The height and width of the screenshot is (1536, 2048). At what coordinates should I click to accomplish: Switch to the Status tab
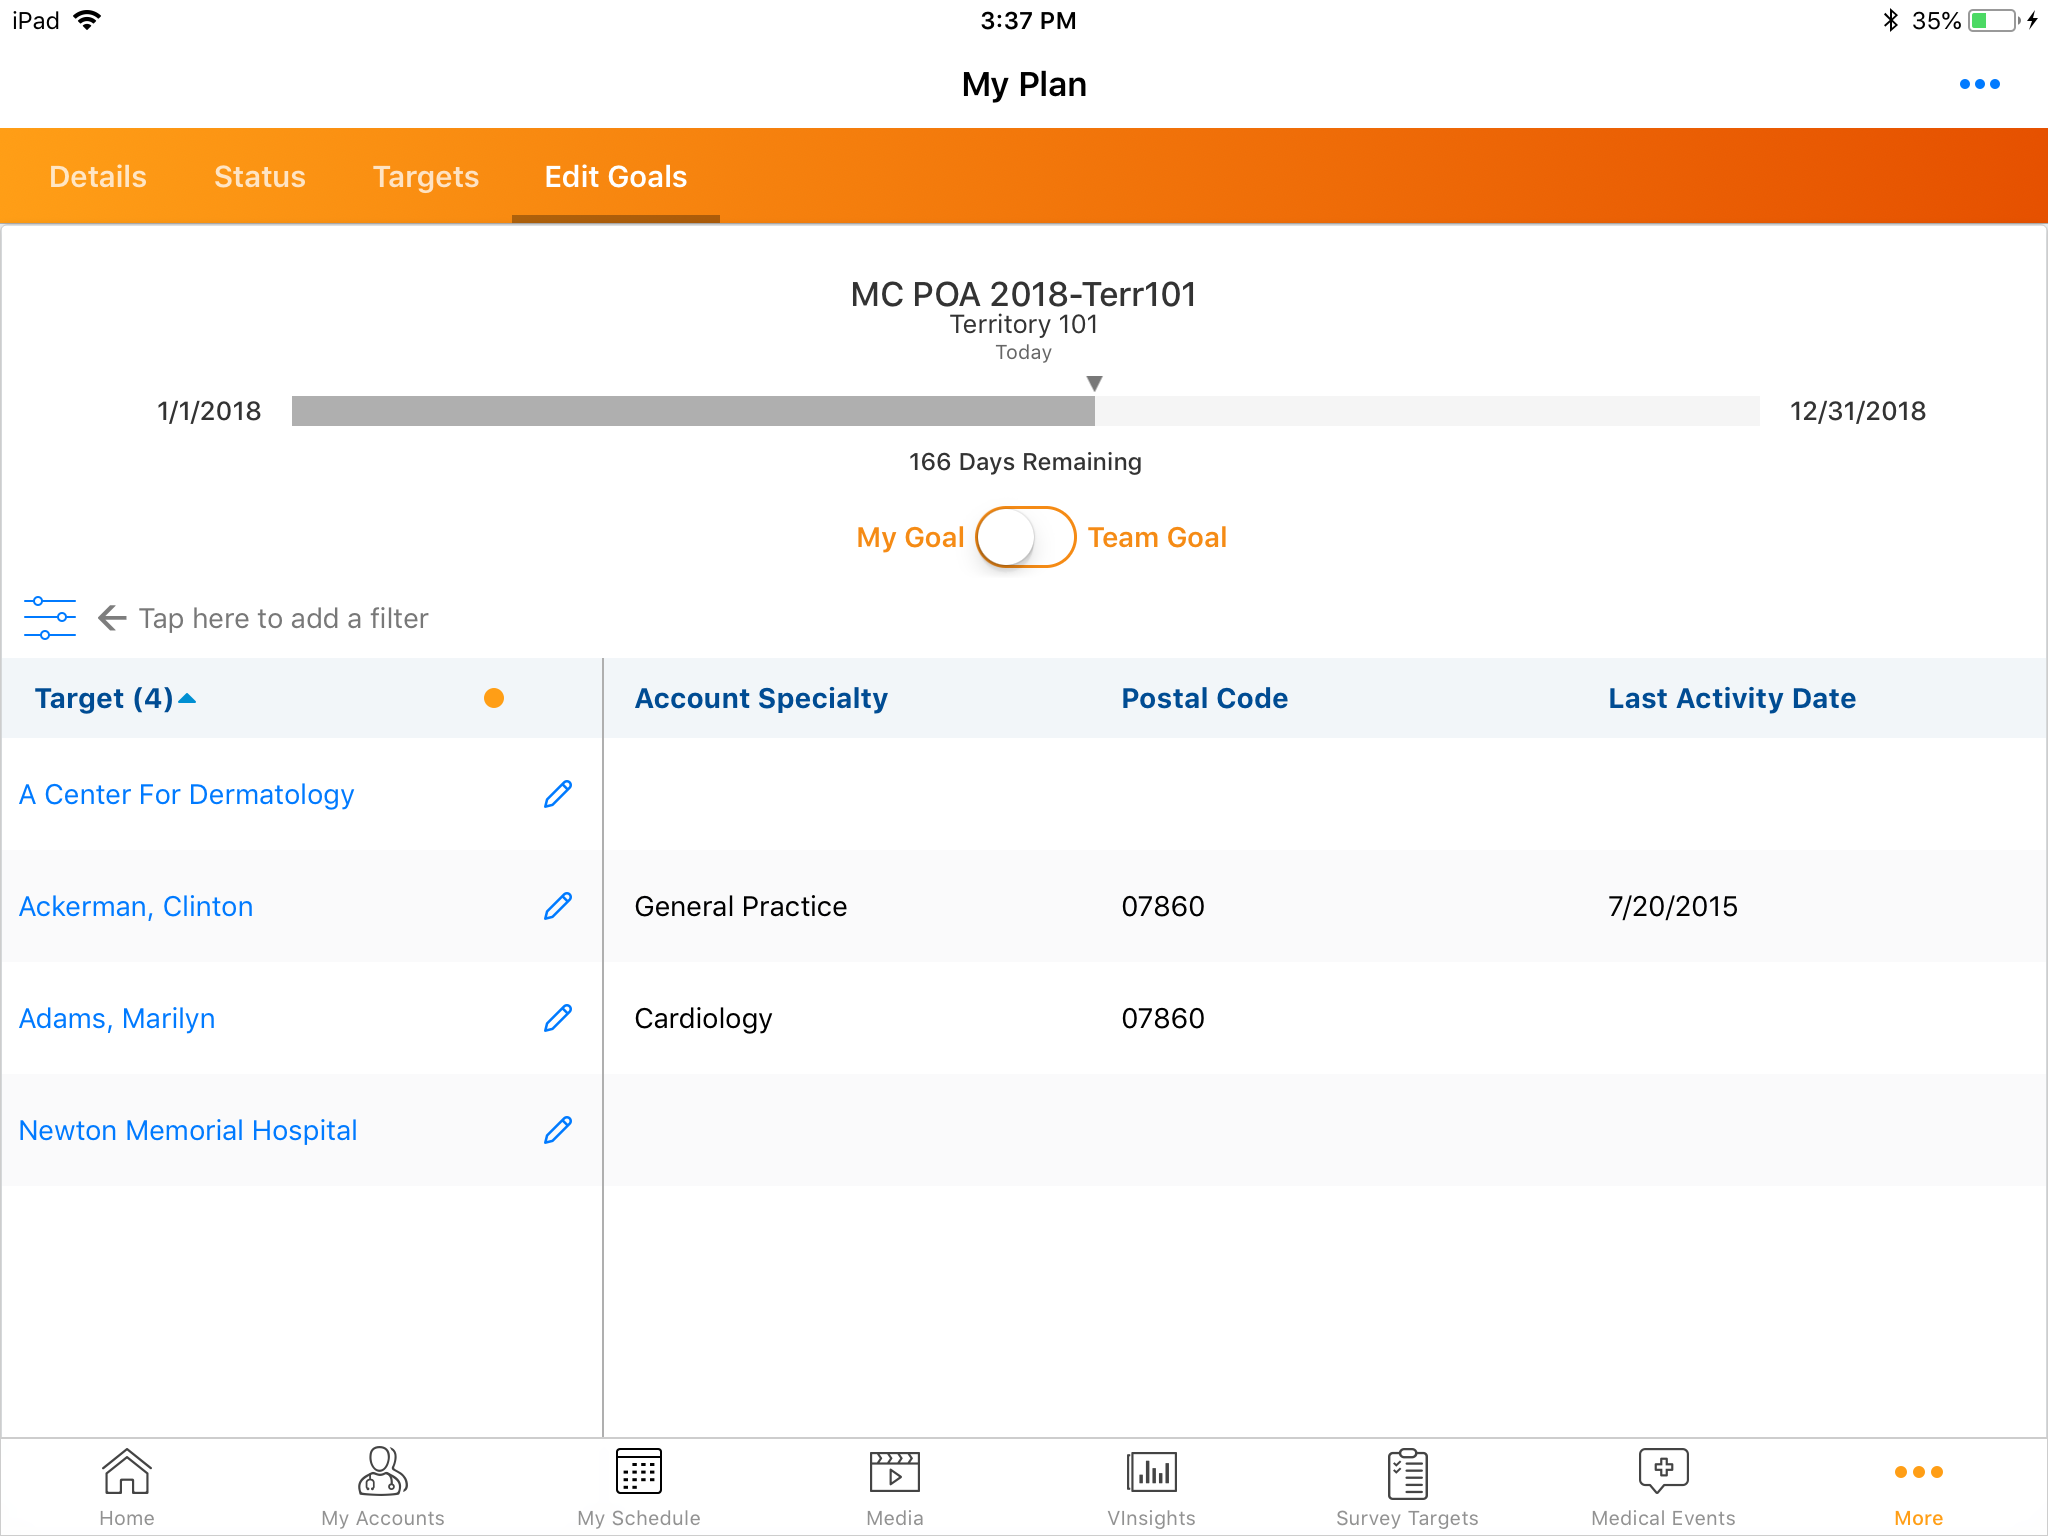pos(259,177)
